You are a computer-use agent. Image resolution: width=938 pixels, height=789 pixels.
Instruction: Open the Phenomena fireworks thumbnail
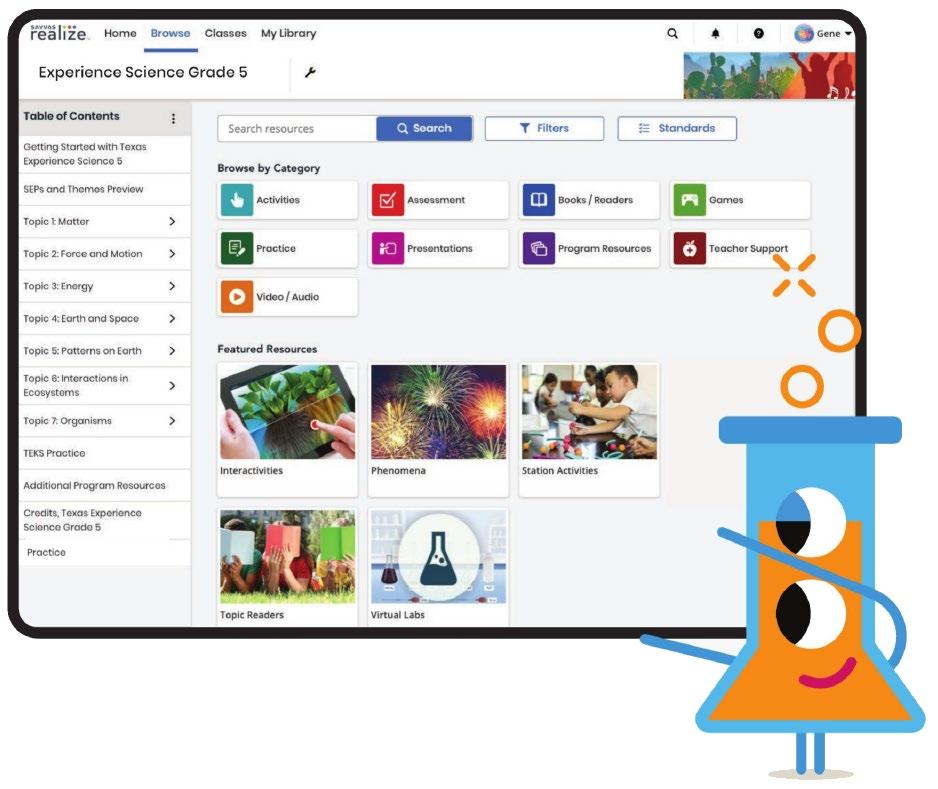tap(438, 412)
